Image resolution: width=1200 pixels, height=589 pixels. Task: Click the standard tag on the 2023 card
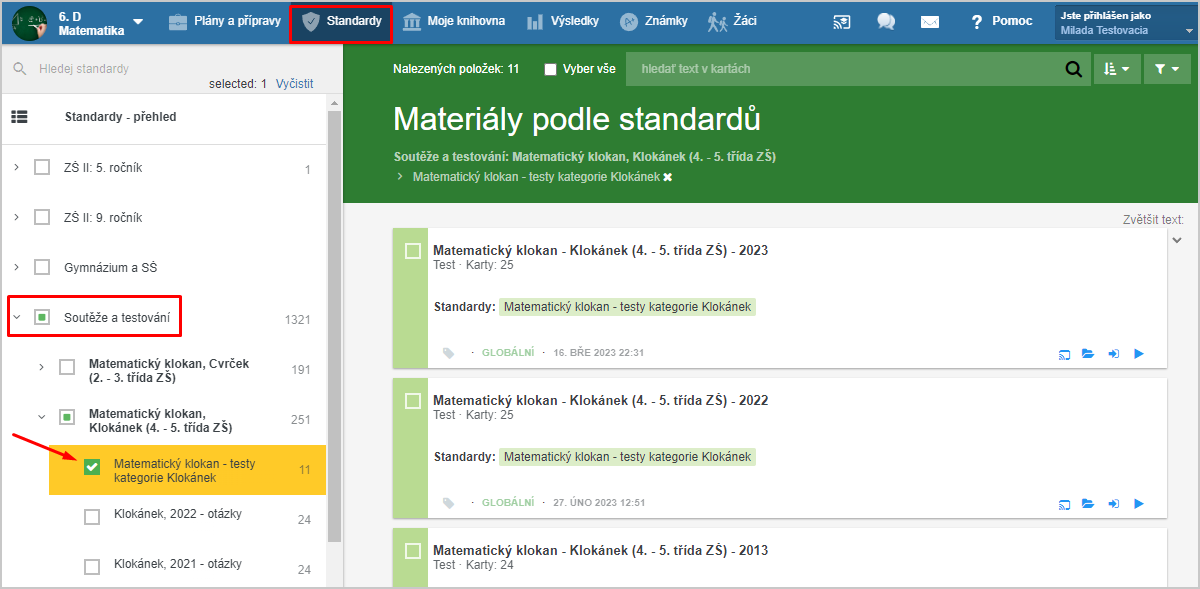click(627, 307)
